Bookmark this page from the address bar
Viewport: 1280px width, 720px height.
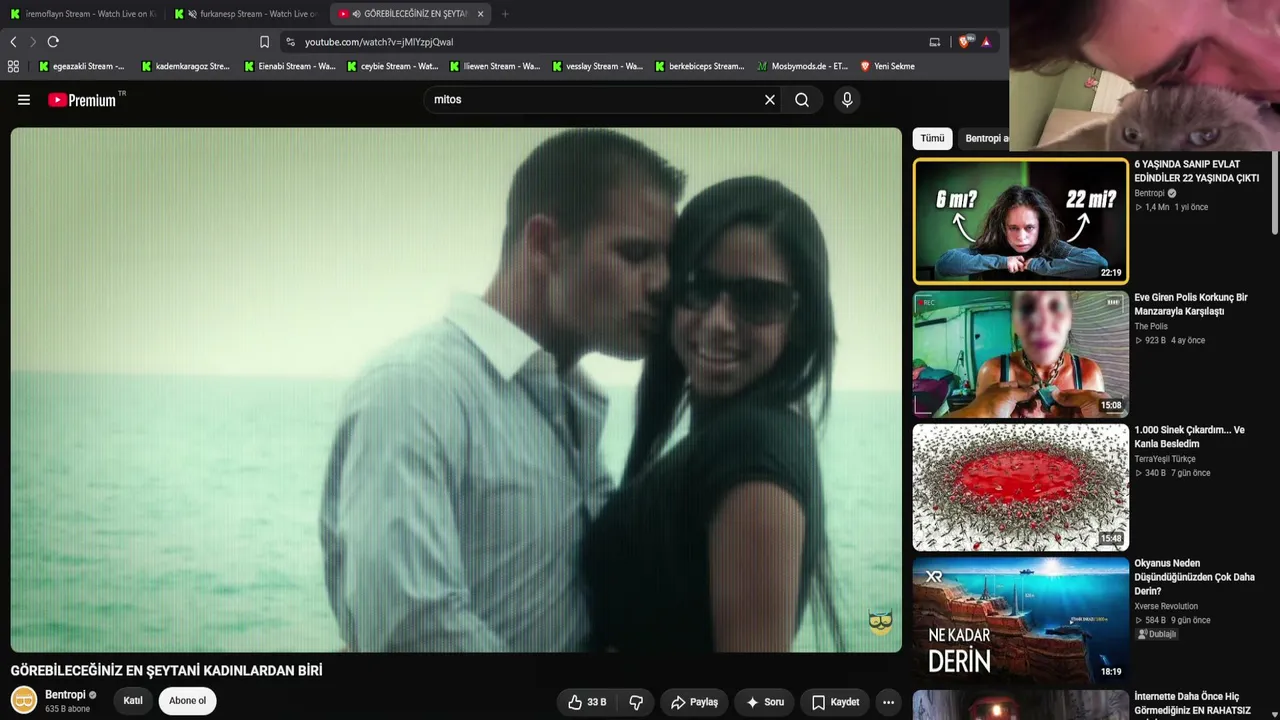coord(264,42)
